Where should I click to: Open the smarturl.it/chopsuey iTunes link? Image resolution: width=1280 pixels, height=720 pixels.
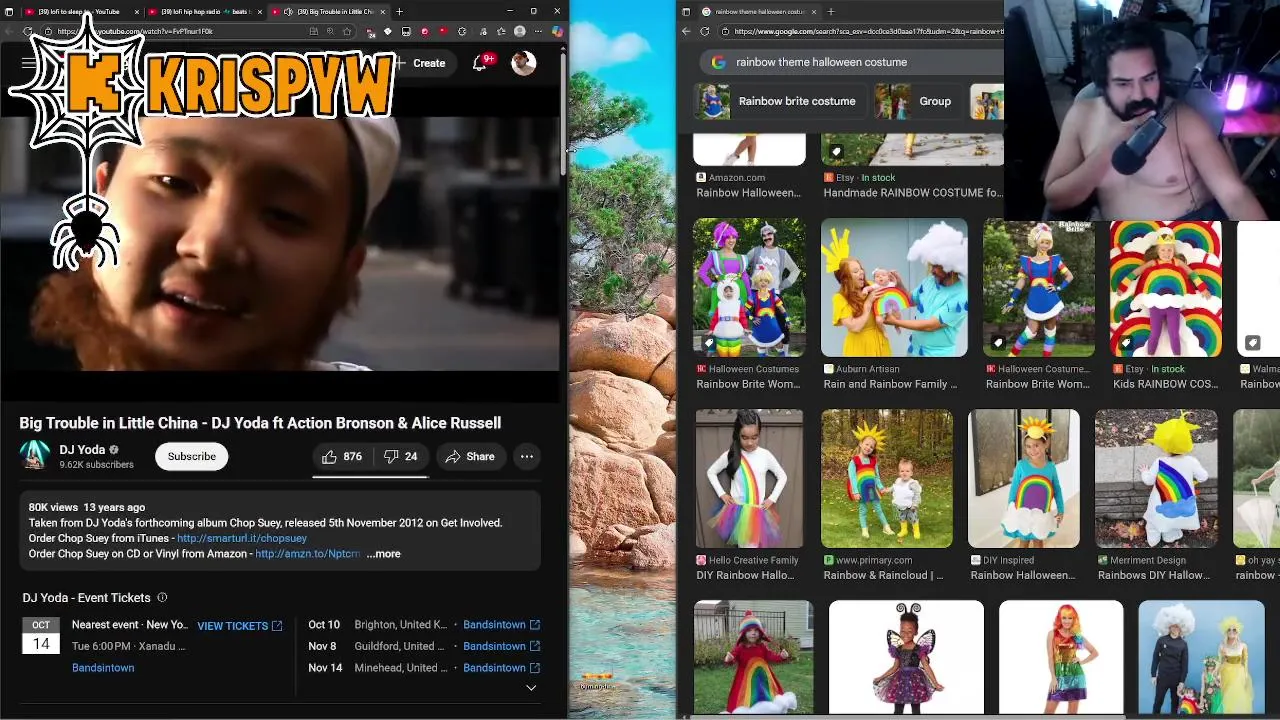tap(242, 538)
